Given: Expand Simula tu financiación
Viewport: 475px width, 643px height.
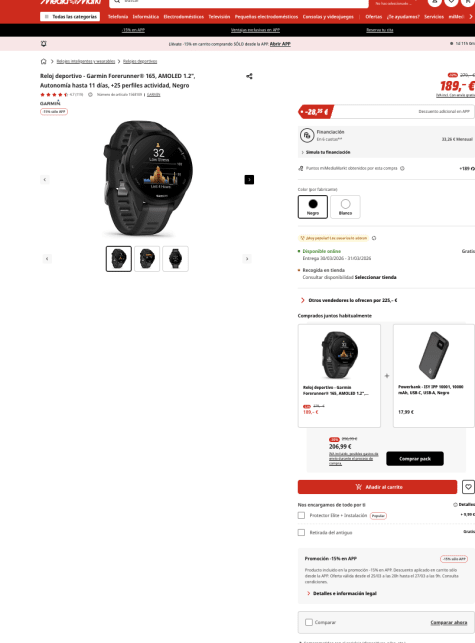Looking at the screenshot, I should (326, 152).
